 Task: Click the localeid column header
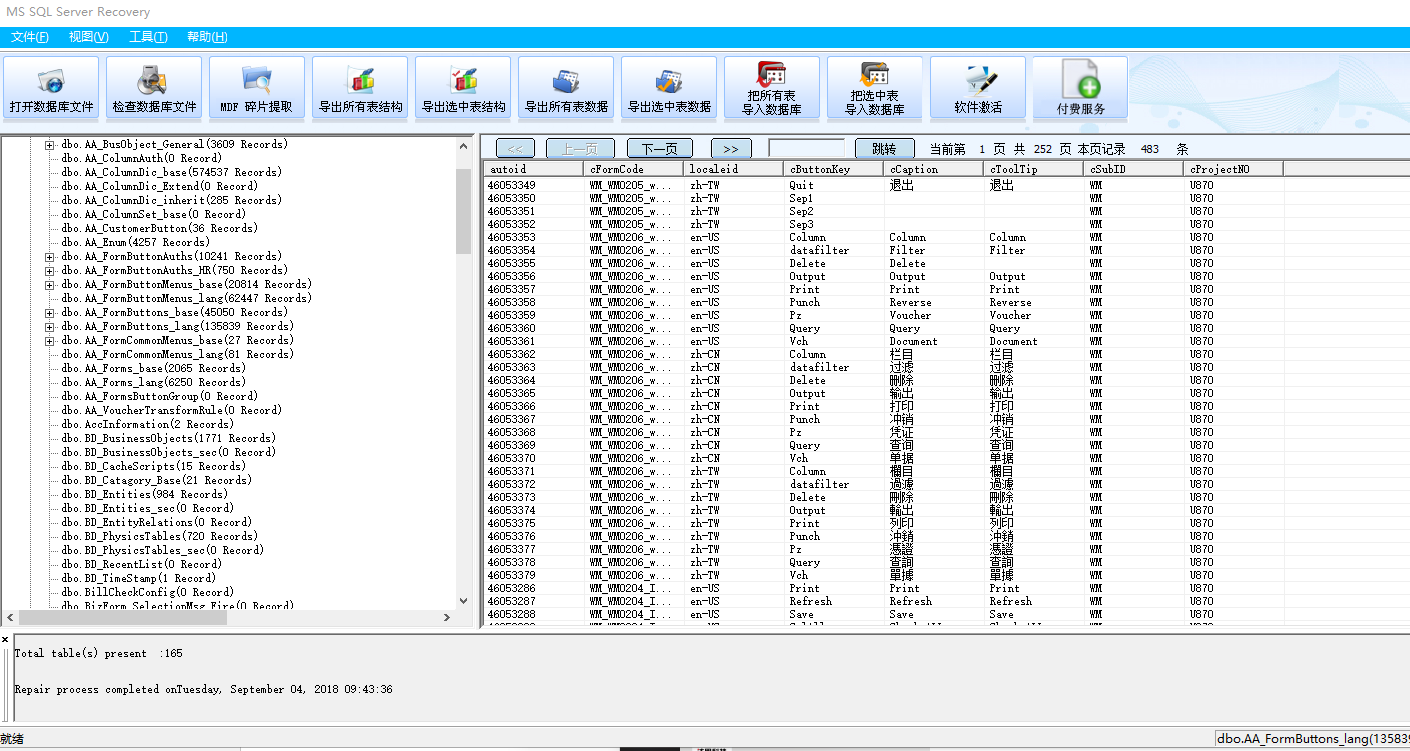click(733, 169)
